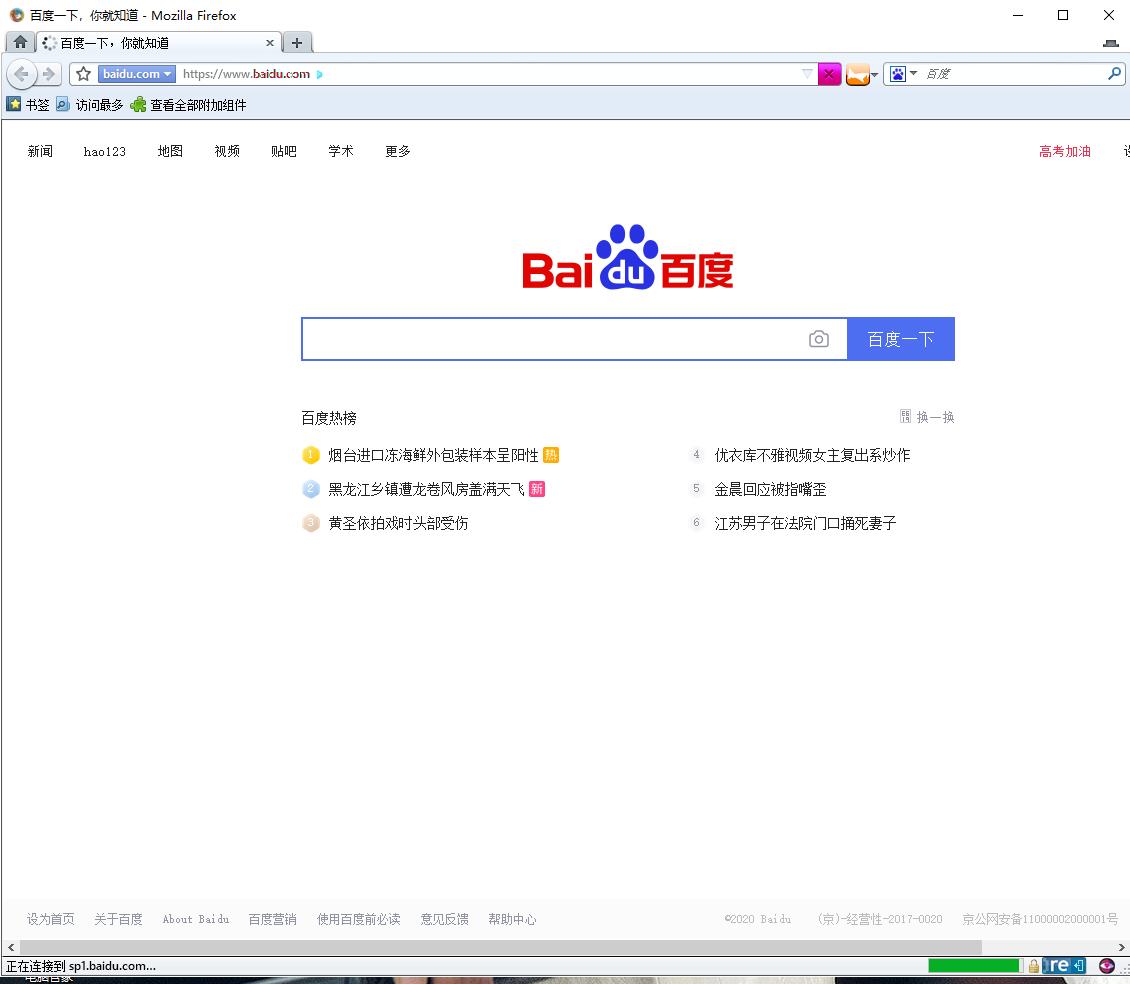Click the magnifying glass to search with Baidu
1130x984 pixels.
1114,73
